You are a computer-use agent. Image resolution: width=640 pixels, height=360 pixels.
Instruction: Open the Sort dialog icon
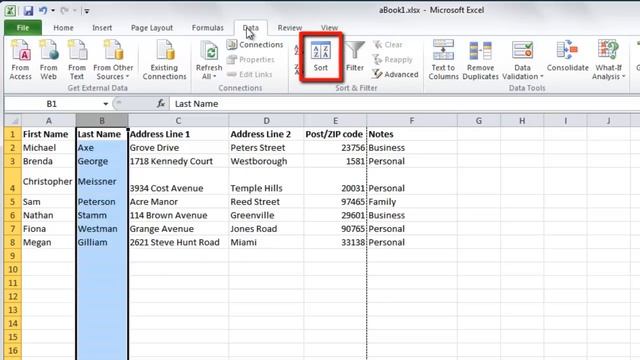coord(321,57)
